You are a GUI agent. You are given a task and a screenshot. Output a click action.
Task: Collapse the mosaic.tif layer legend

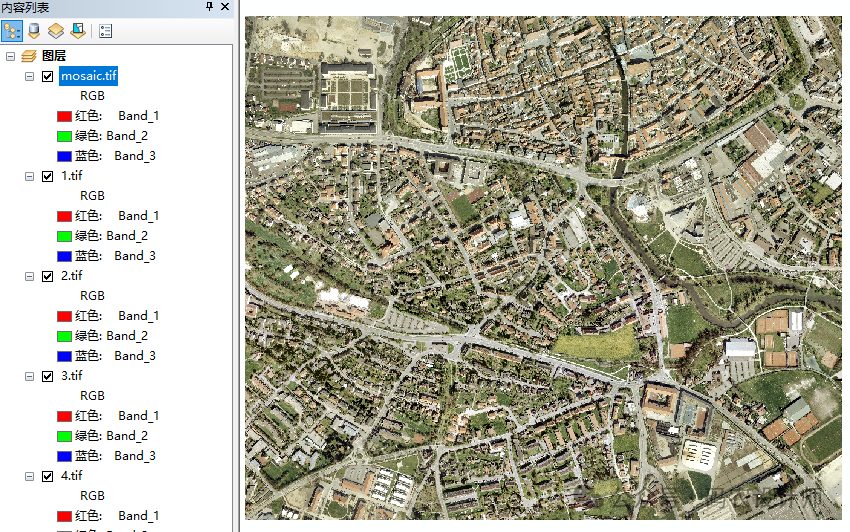pos(29,76)
